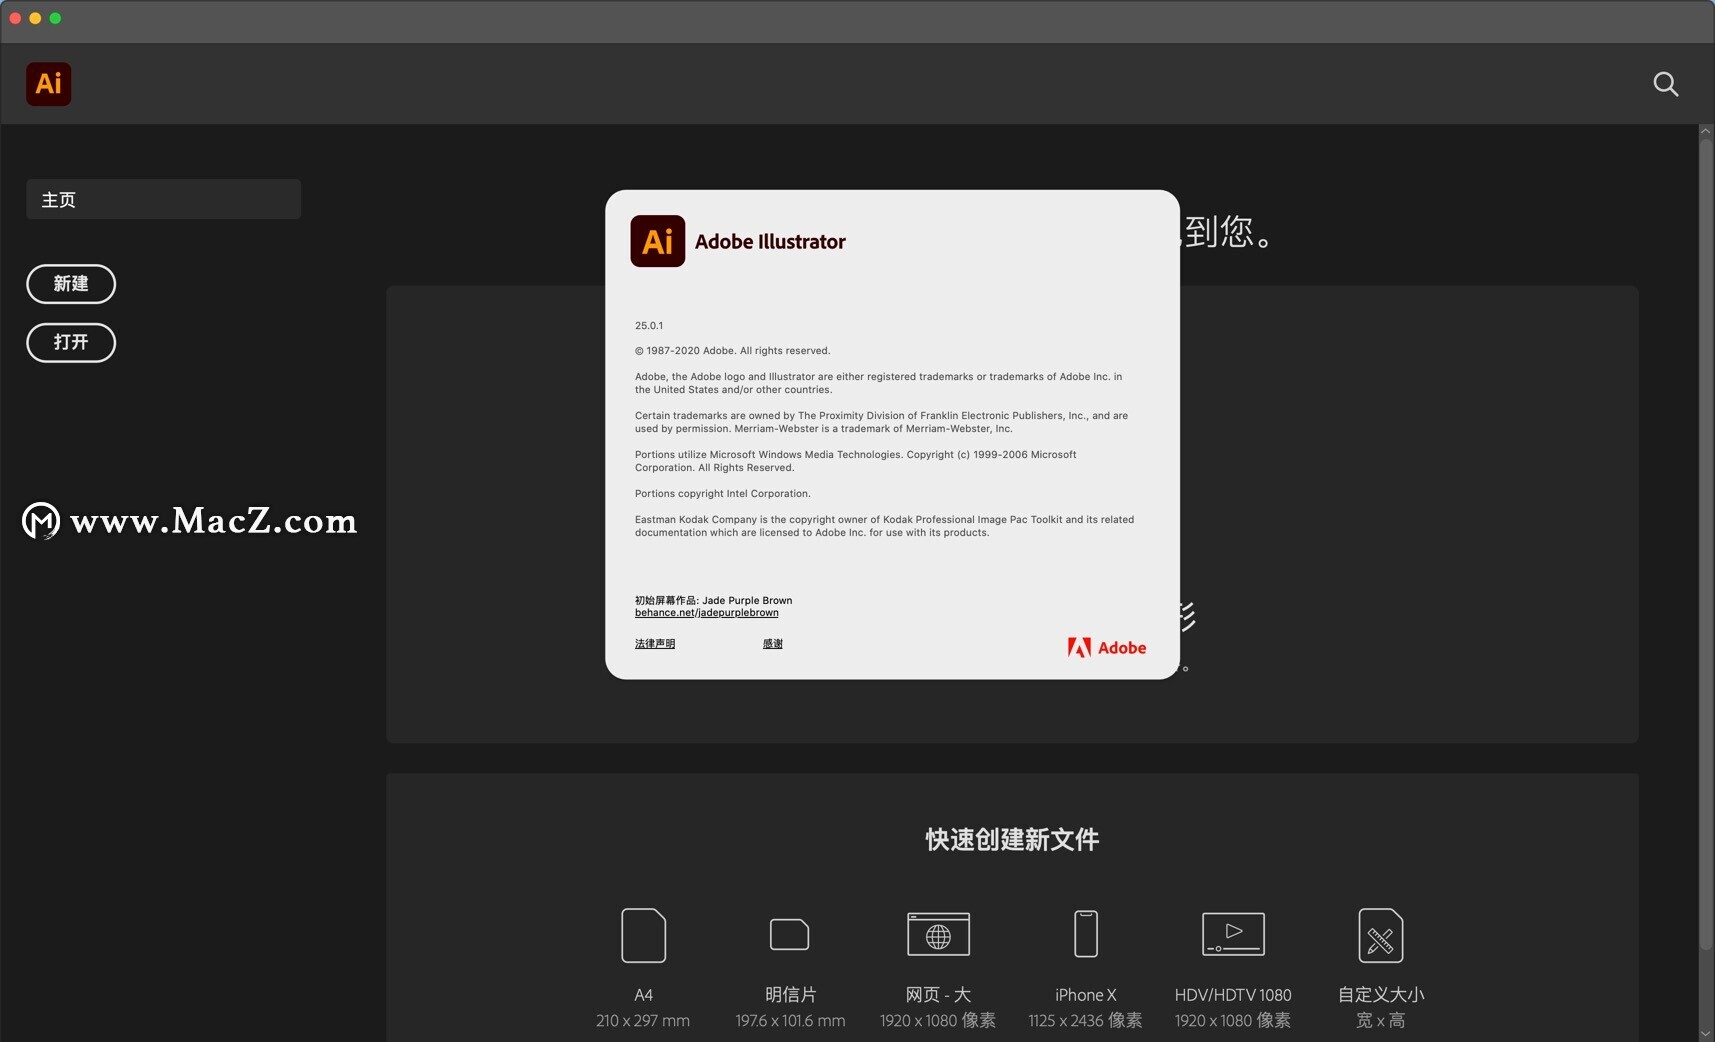Viewport: 1715px width, 1042px height.
Task: Open the 法律声明 legal notices link
Action: click(655, 644)
